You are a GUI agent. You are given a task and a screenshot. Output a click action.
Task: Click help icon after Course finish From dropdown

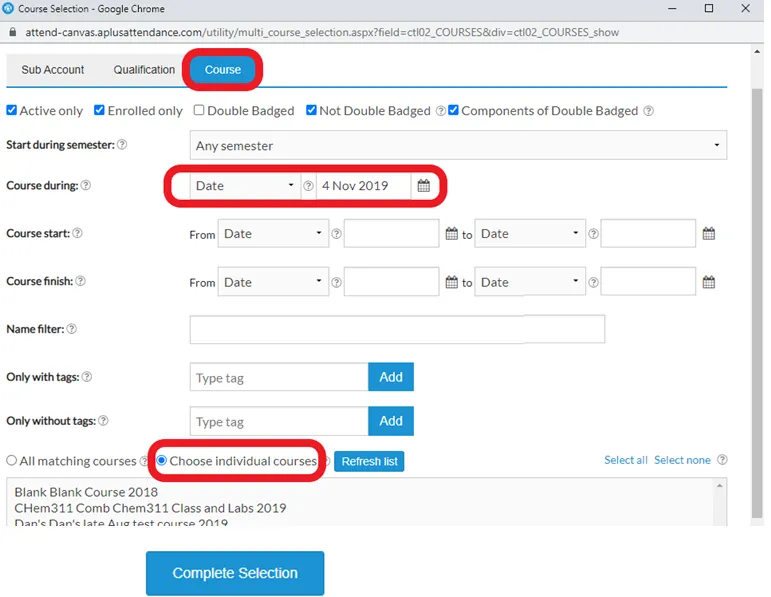(x=336, y=282)
